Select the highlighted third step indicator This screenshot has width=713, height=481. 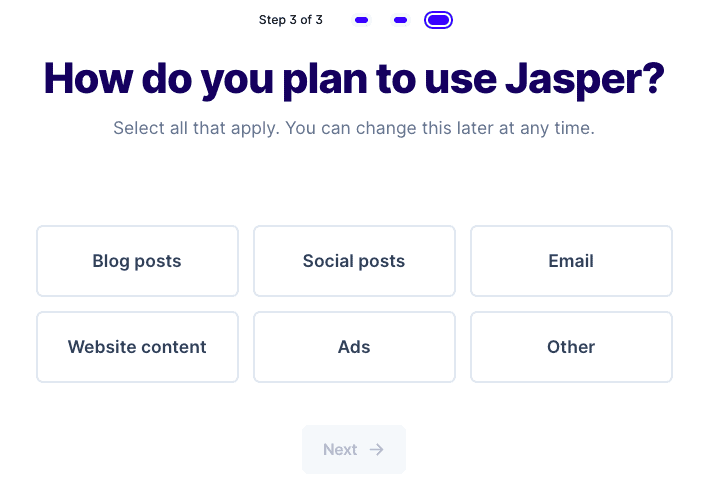point(438,20)
